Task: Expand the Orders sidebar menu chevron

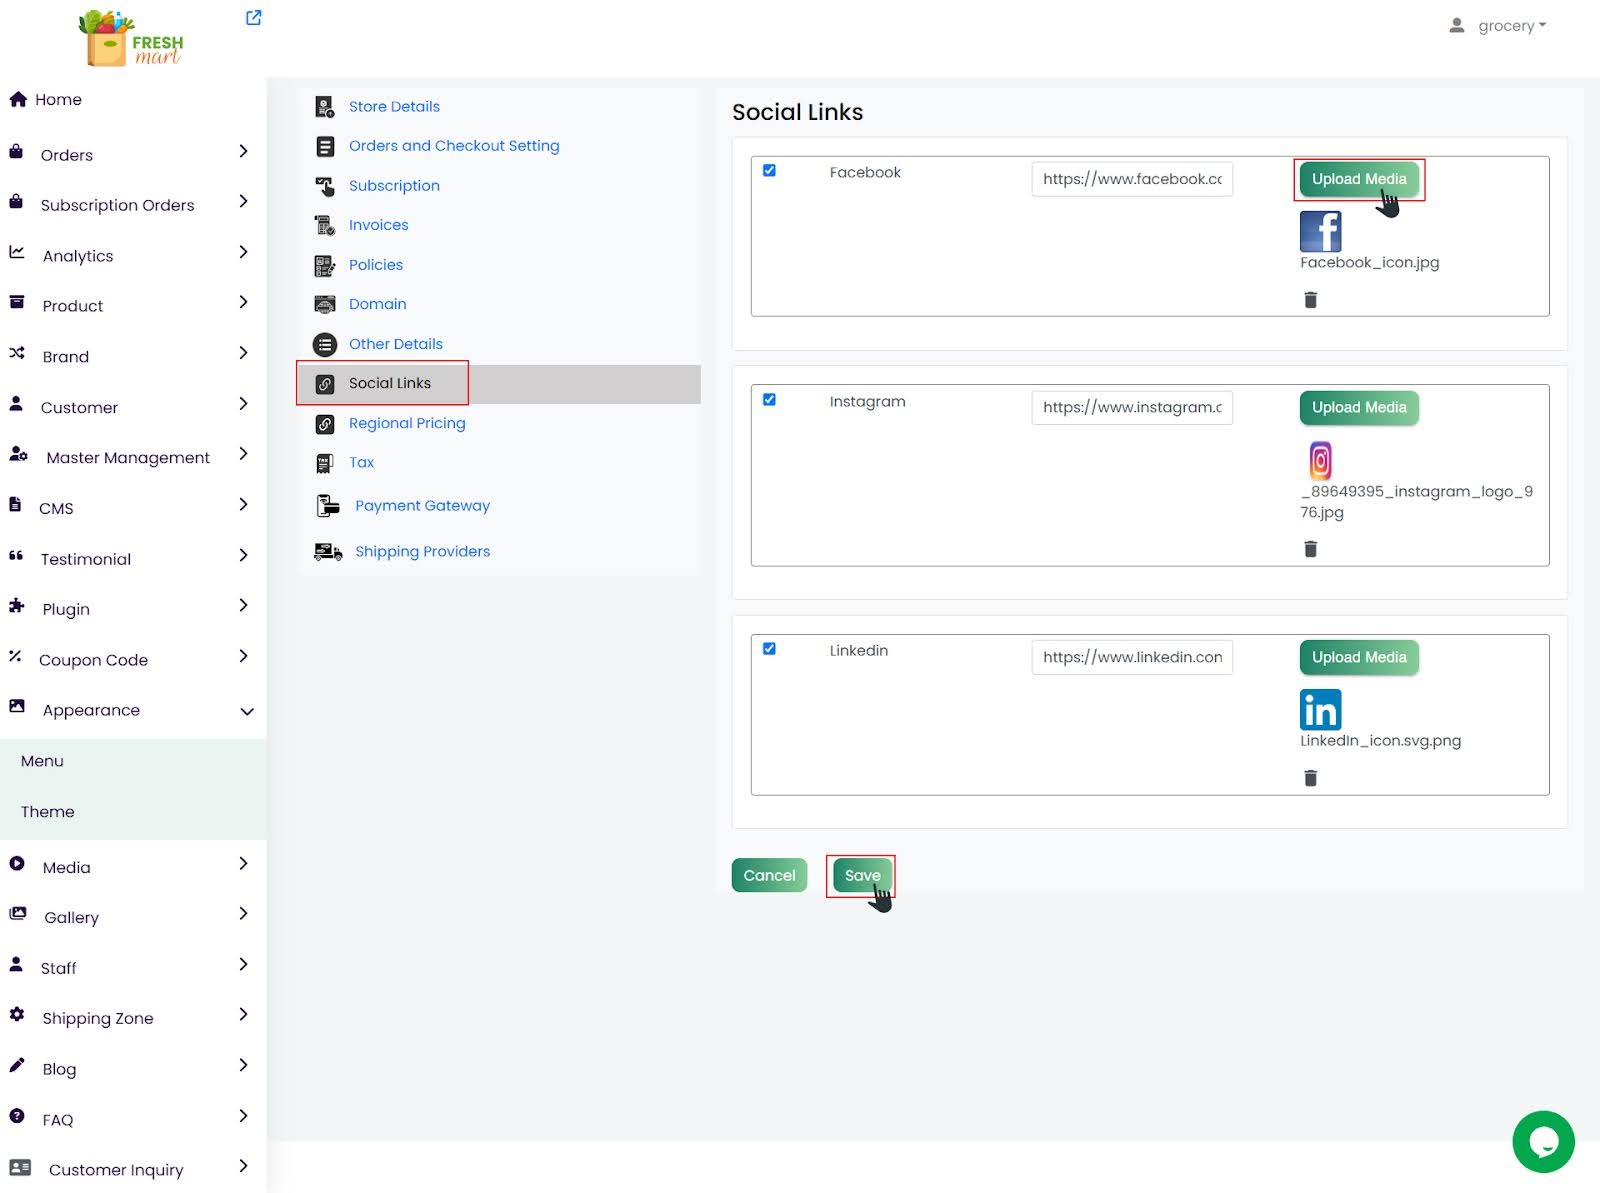Action: click(x=243, y=152)
